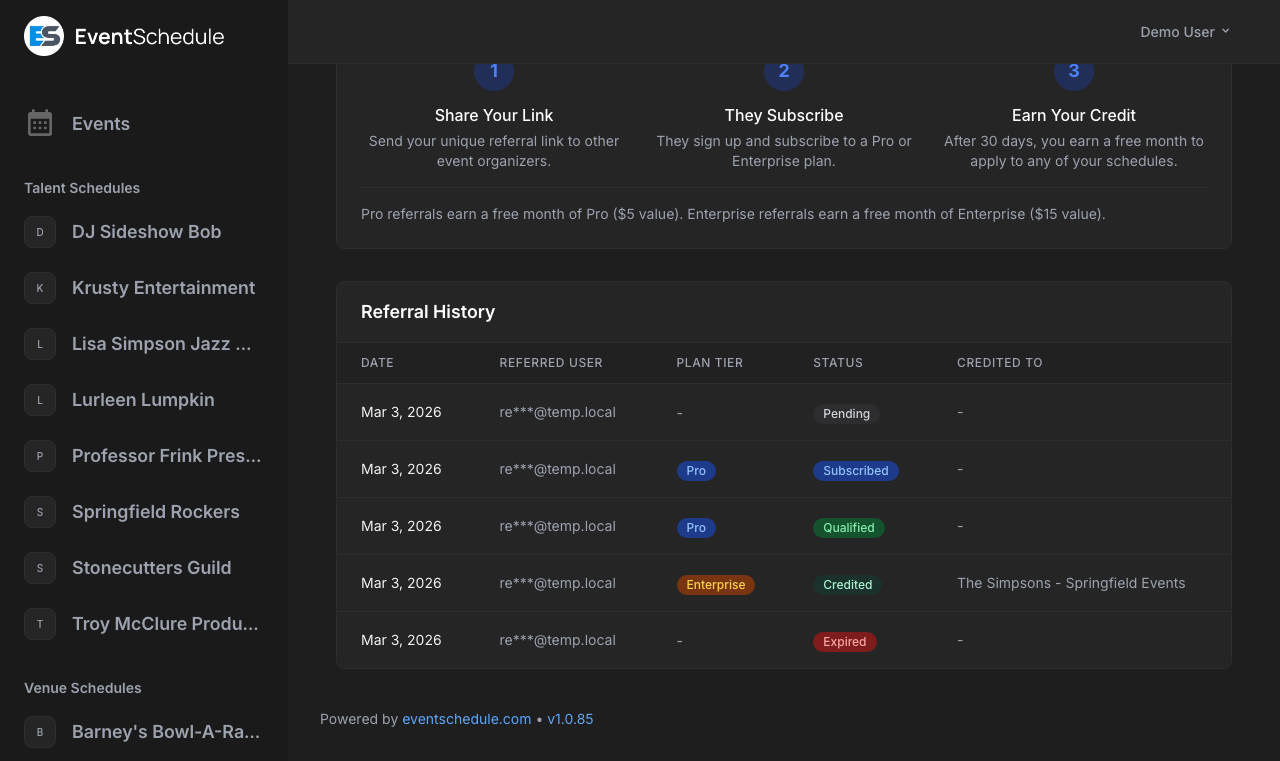Click the Professor Frink avatar icon

pyautogui.click(x=40, y=456)
